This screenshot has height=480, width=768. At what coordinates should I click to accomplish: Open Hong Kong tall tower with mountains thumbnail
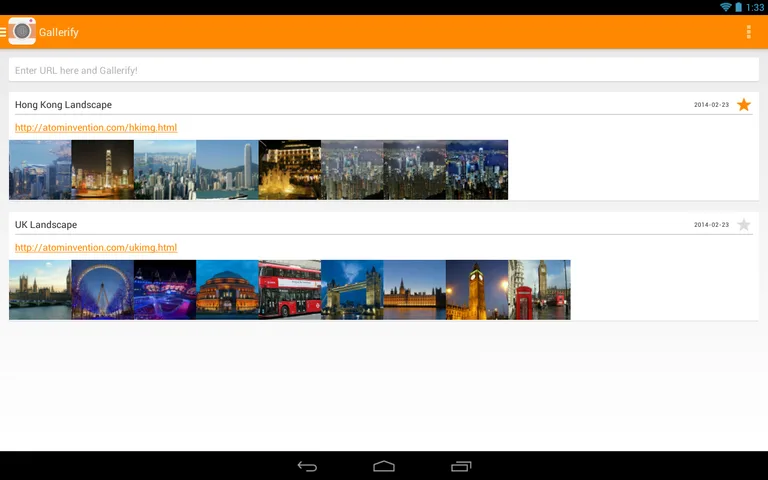click(x=227, y=169)
